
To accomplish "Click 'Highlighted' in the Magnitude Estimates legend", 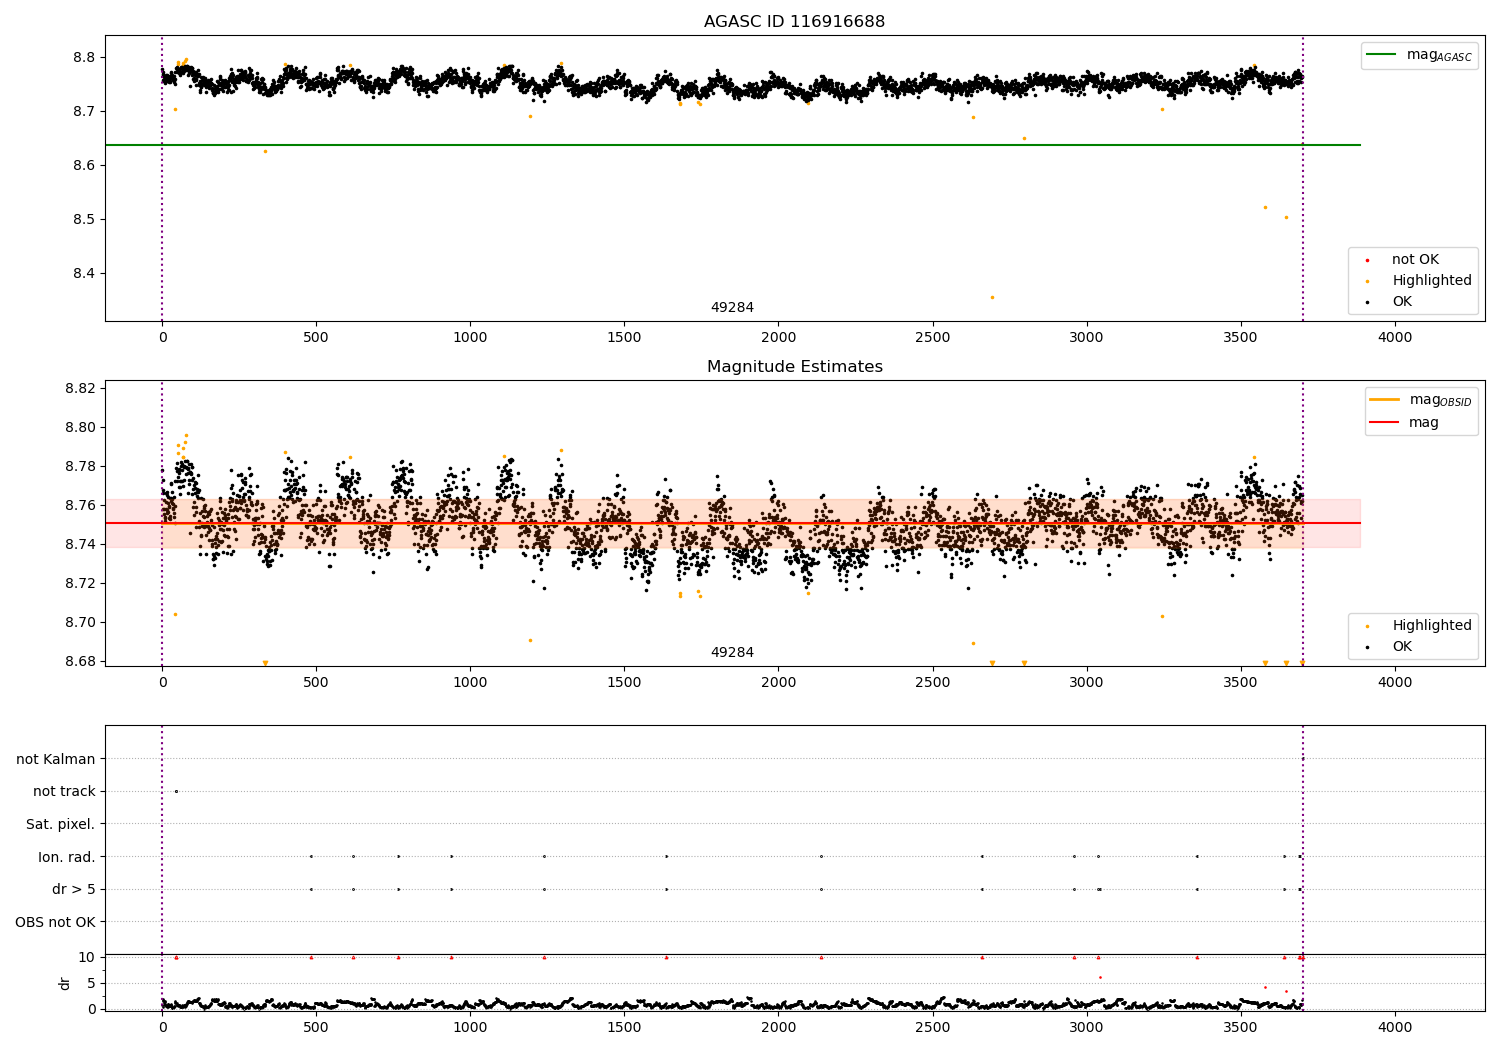I will tap(1432, 626).
